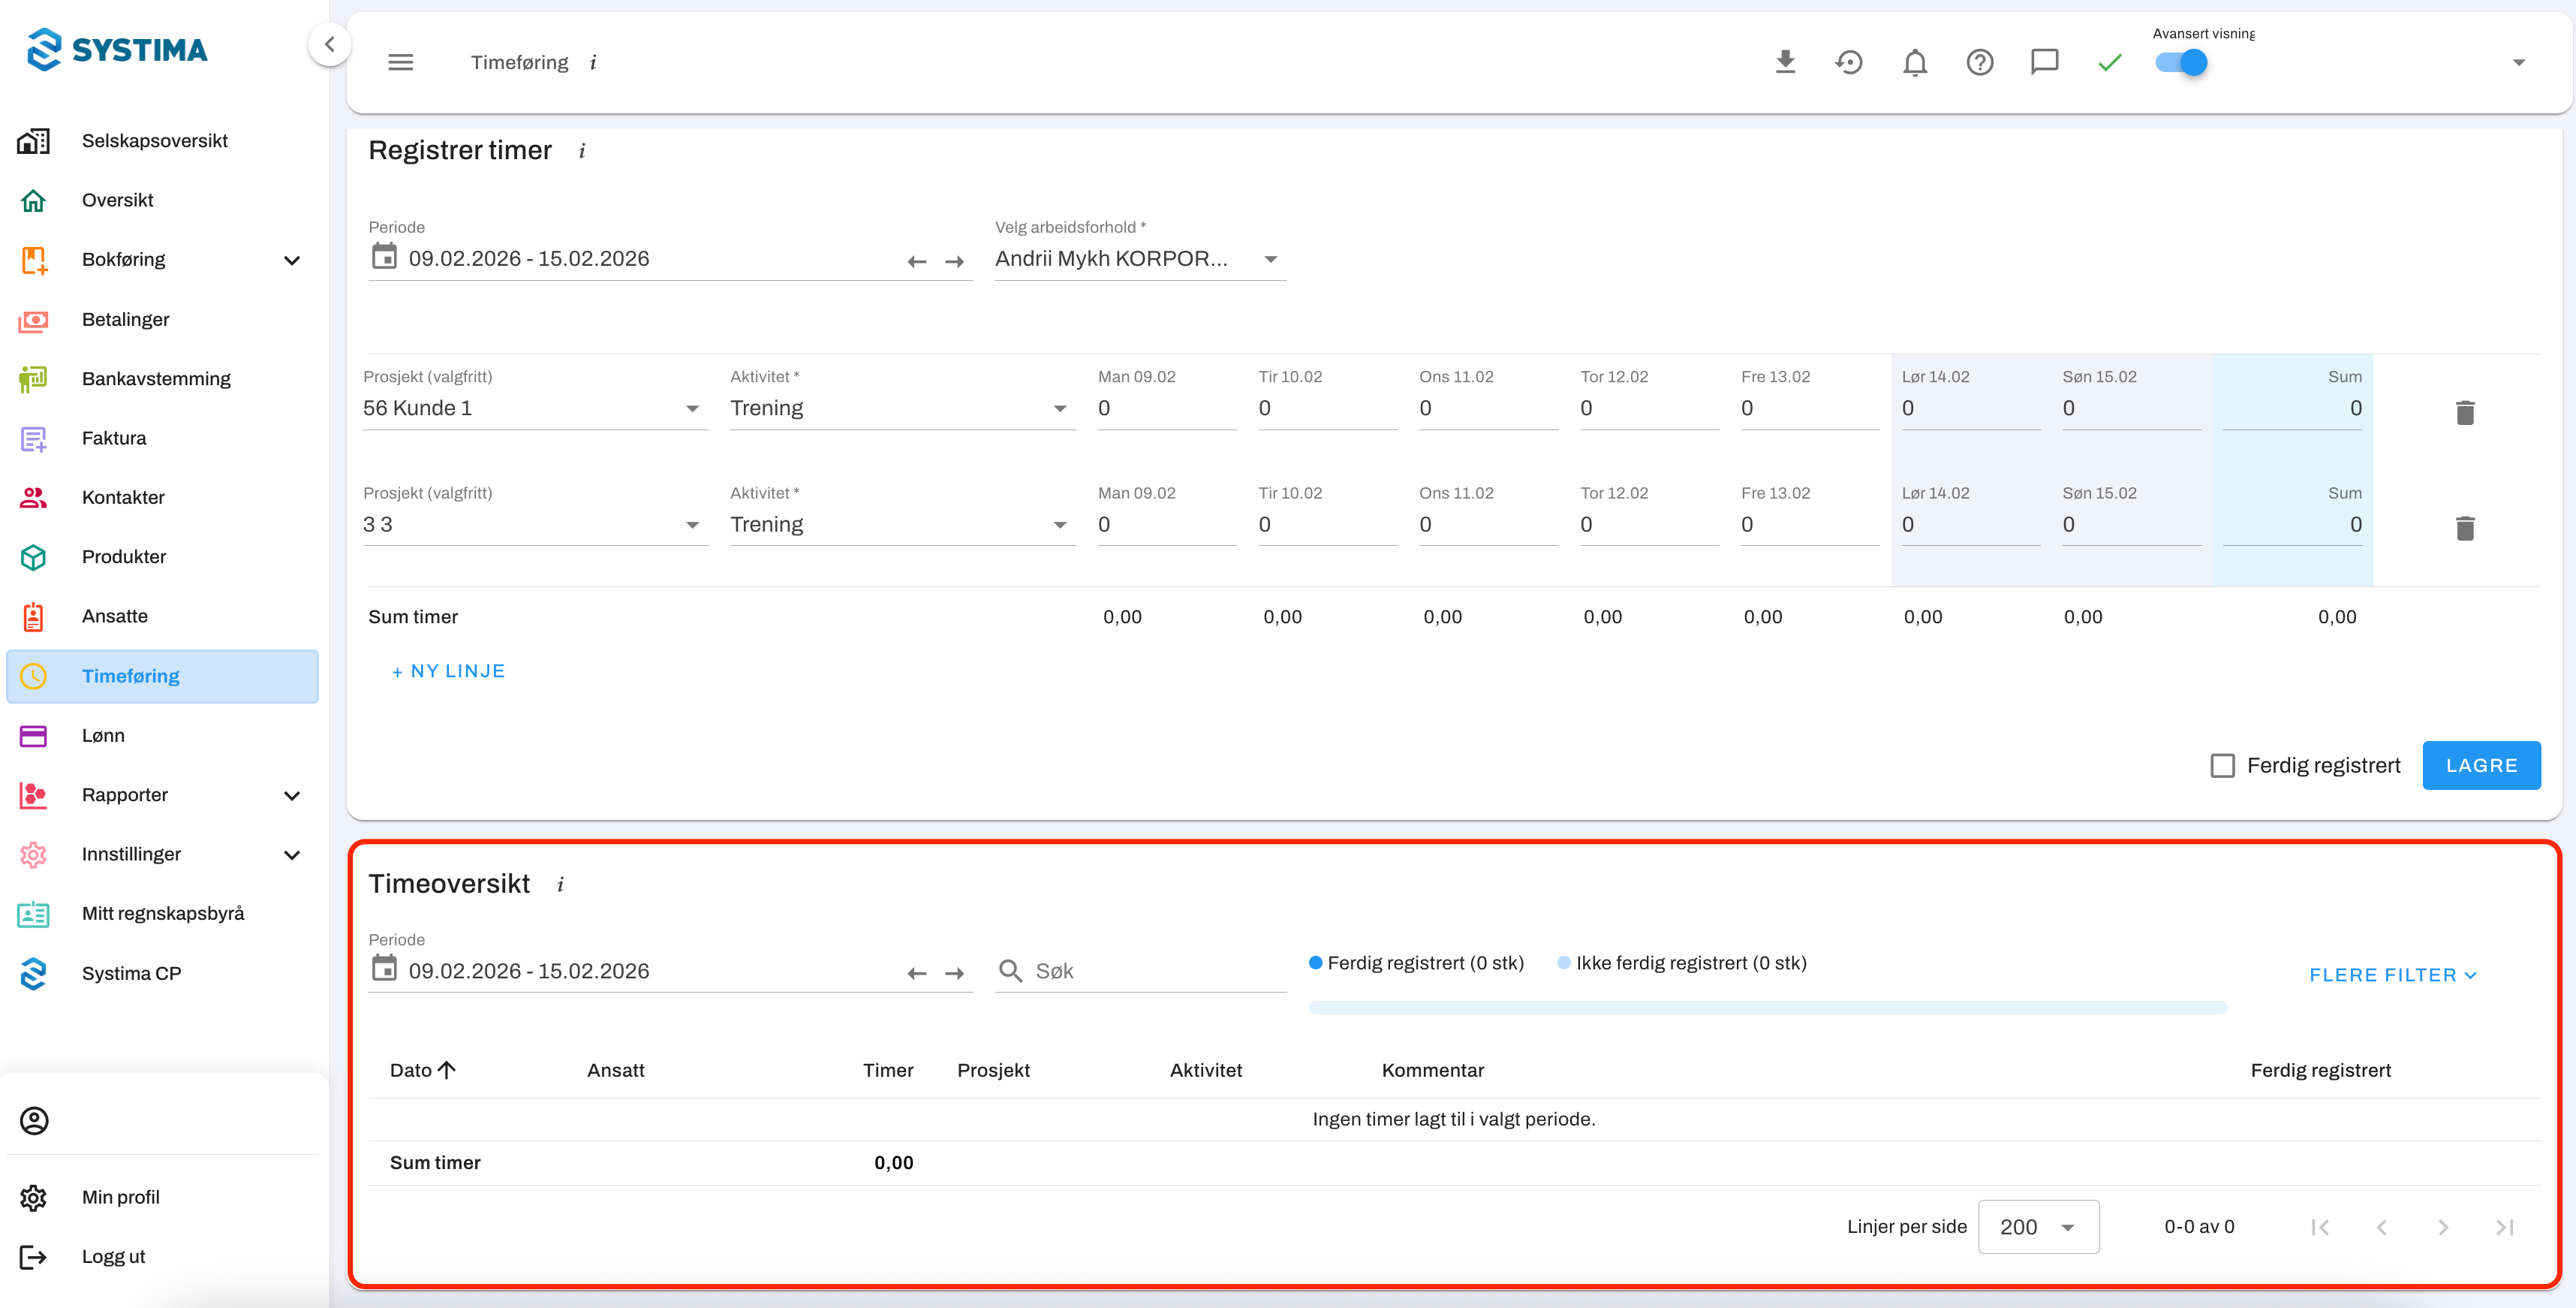
Task: Collapse the sidebar with chevron button
Action: [x=329, y=44]
